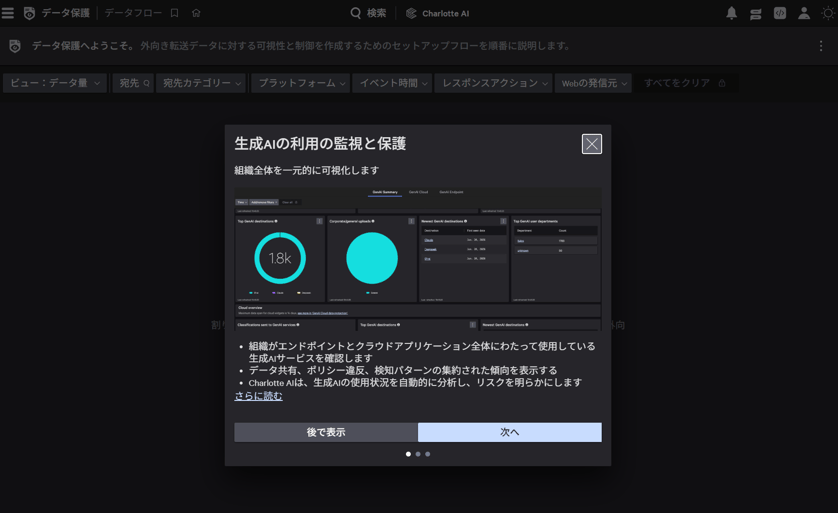Click the 組織全体を一元的に可視化します subtitle
This screenshot has width=838, height=513.
click(307, 170)
